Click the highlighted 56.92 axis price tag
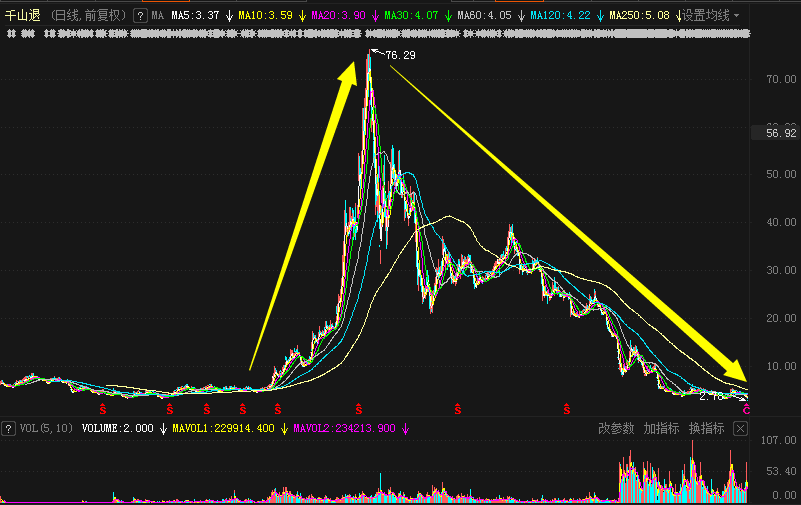Image resolution: width=801 pixels, height=505 pixels. (x=781, y=133)
